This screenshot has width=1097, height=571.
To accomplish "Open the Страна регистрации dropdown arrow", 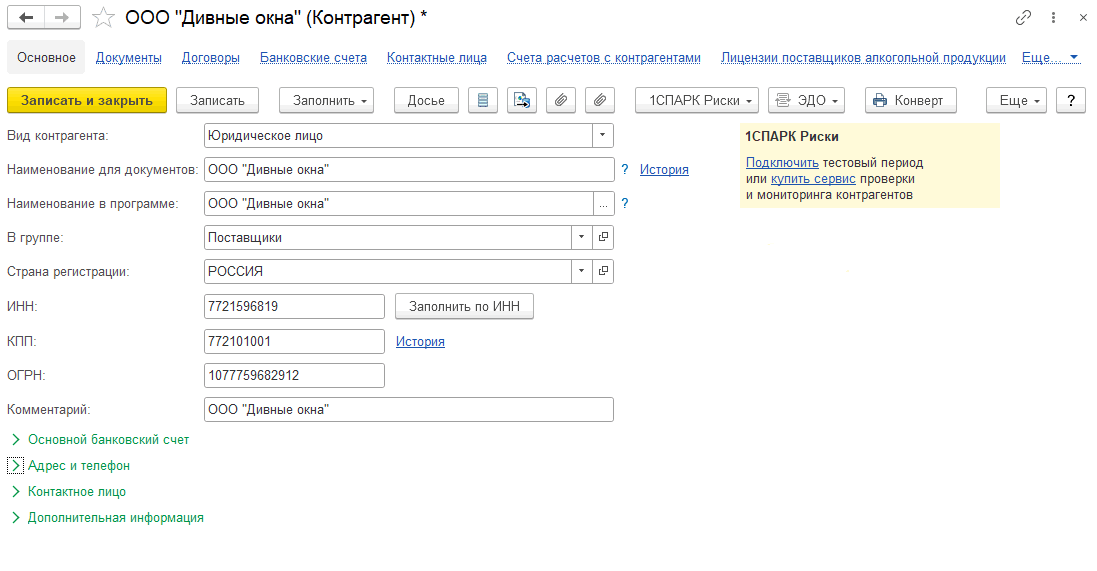I will [x=582, y=272].
